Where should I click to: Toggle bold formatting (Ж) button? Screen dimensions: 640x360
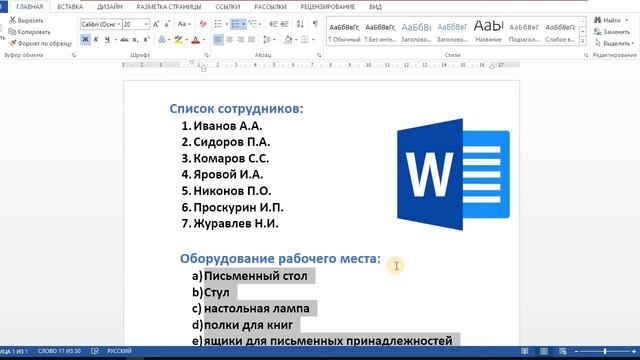tap(85, 40)
